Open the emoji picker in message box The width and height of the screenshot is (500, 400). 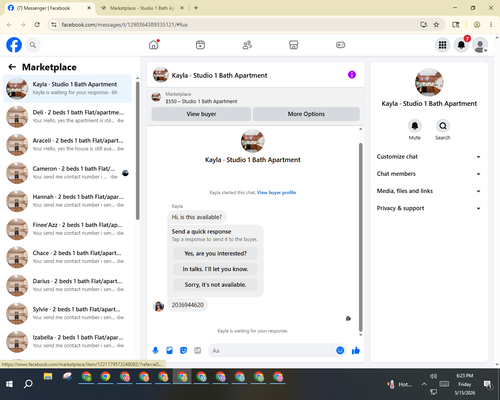(340, 350)
